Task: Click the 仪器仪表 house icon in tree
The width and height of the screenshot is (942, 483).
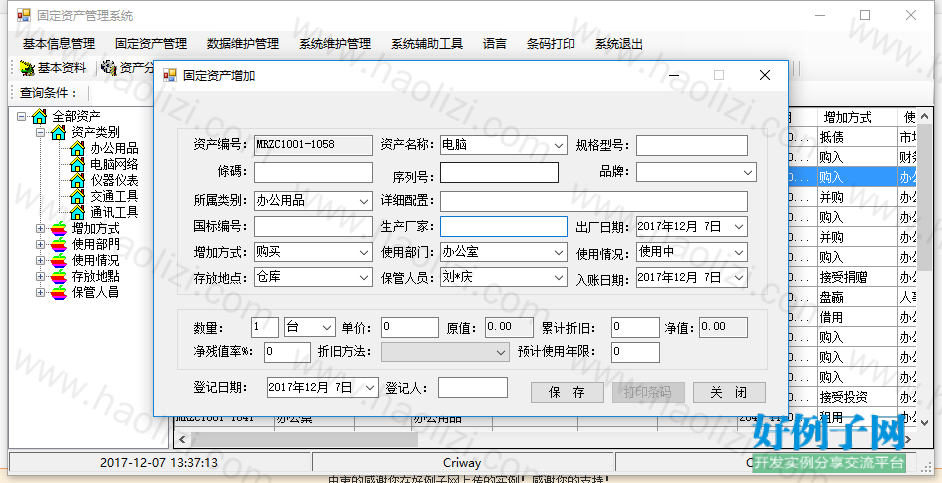Action: tap(77, 180)
